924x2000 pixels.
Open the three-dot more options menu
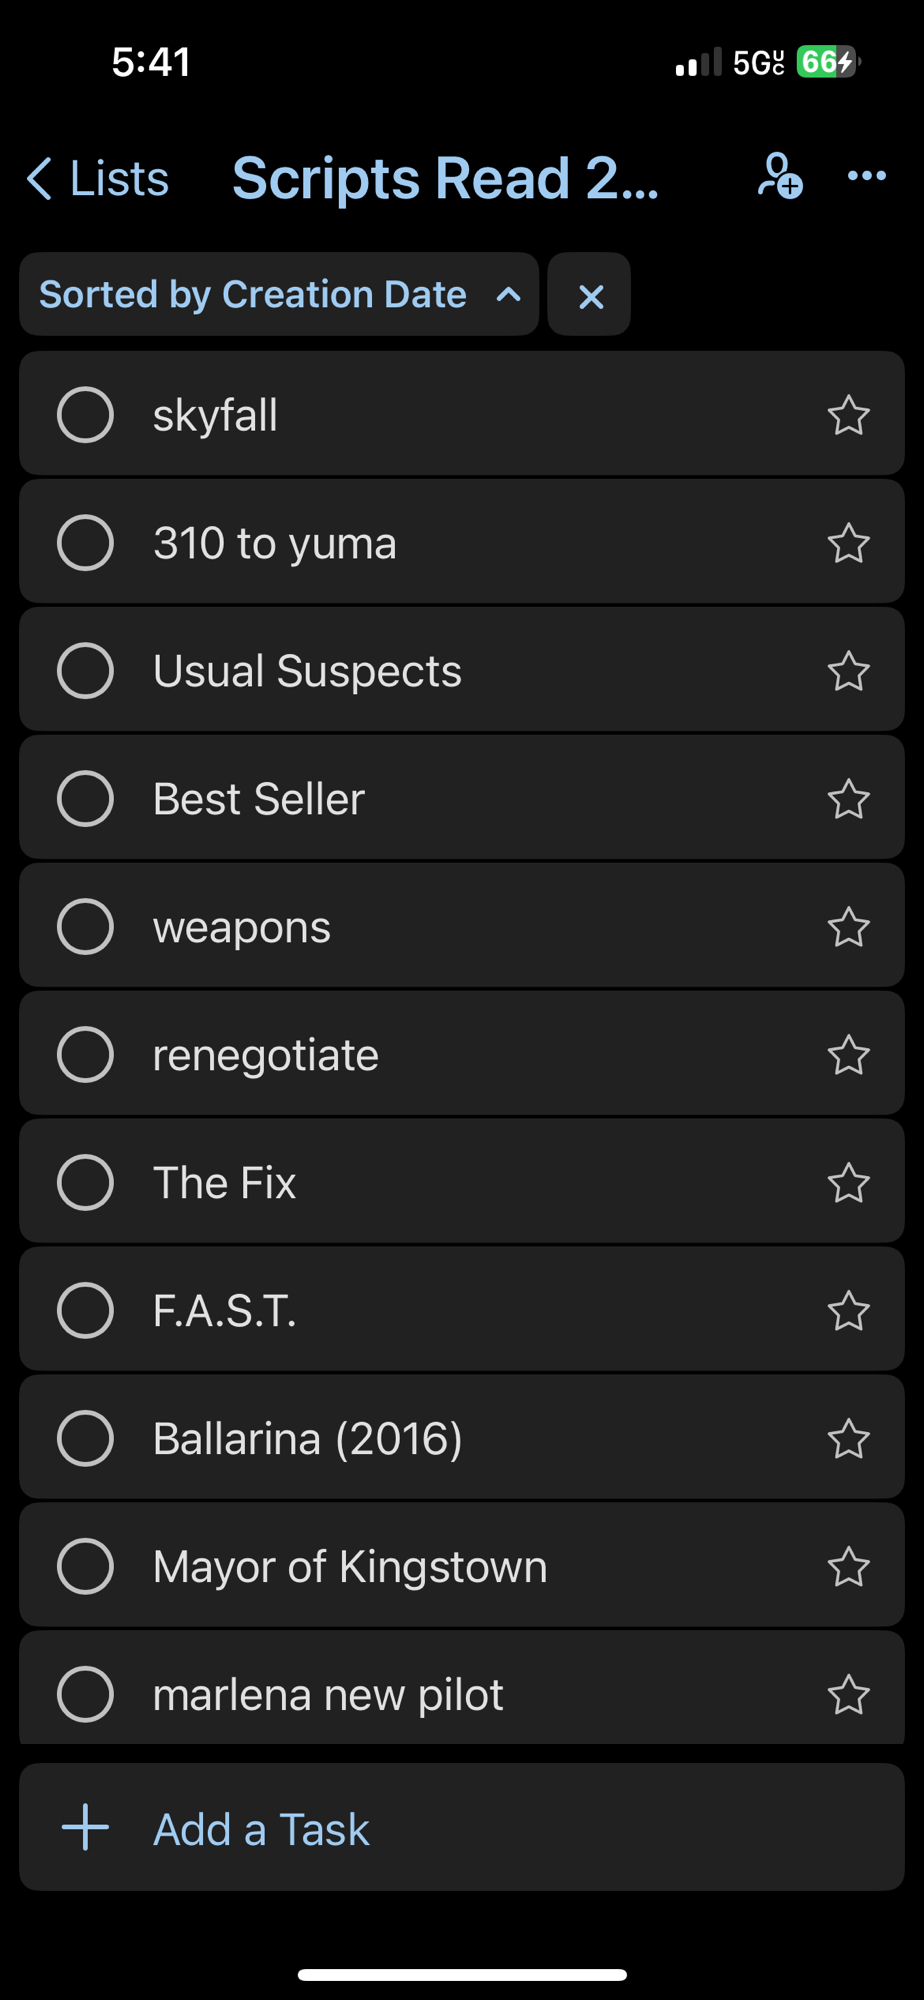[866, 176]
